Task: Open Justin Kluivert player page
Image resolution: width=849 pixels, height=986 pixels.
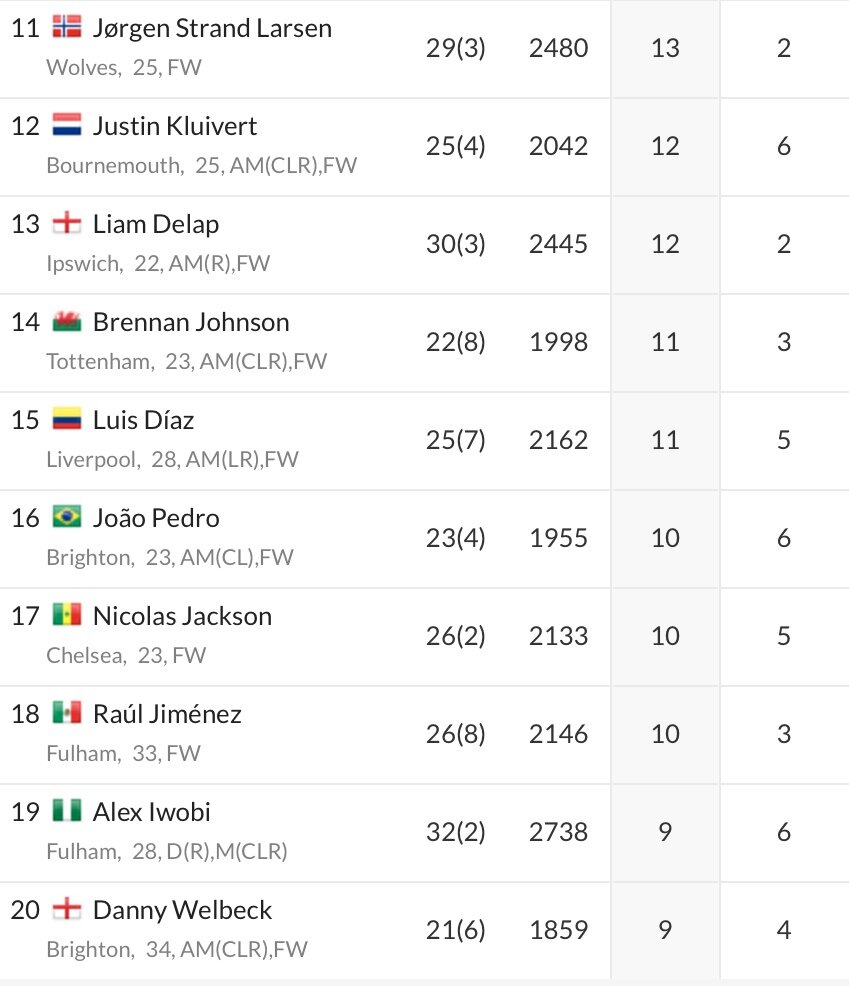Action: (175, 126)
